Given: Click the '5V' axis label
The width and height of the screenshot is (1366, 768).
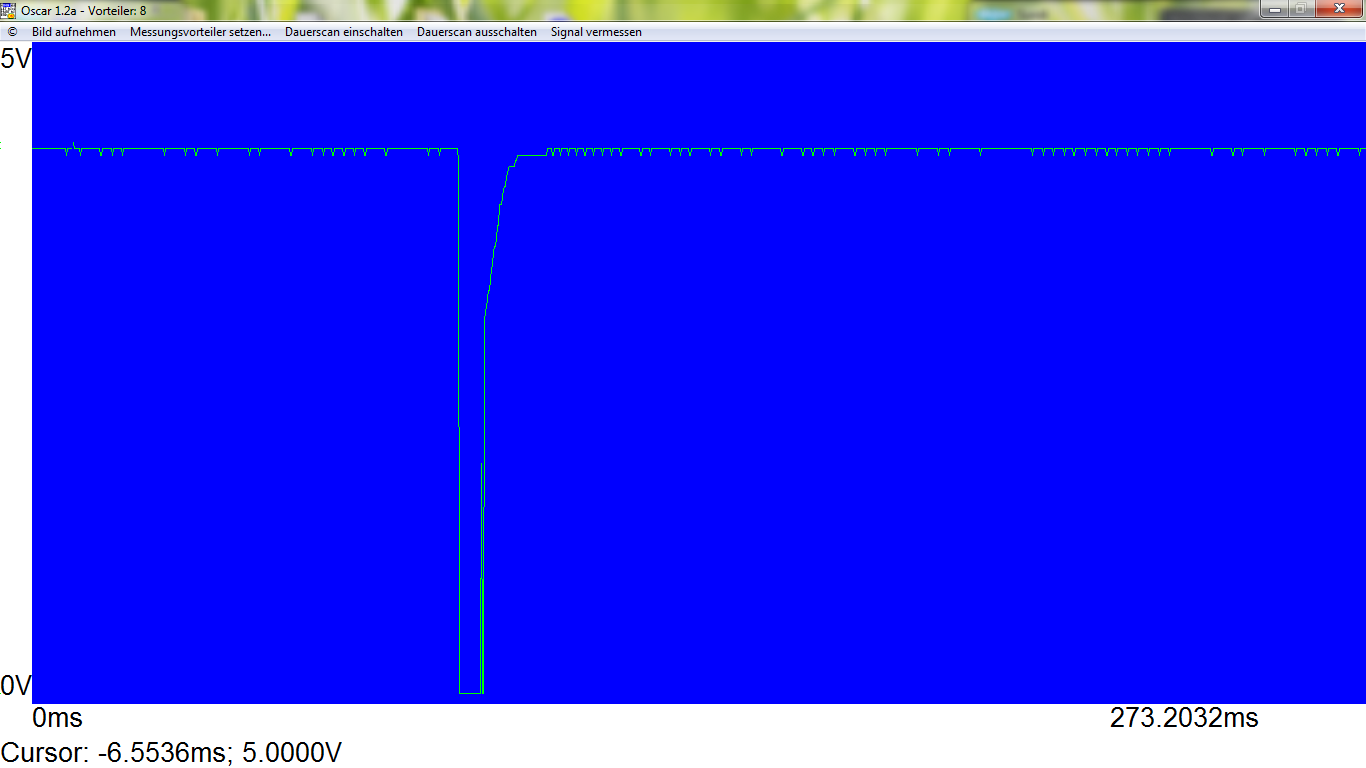Looking at the screenshot, I should click(x=16, y=59).
